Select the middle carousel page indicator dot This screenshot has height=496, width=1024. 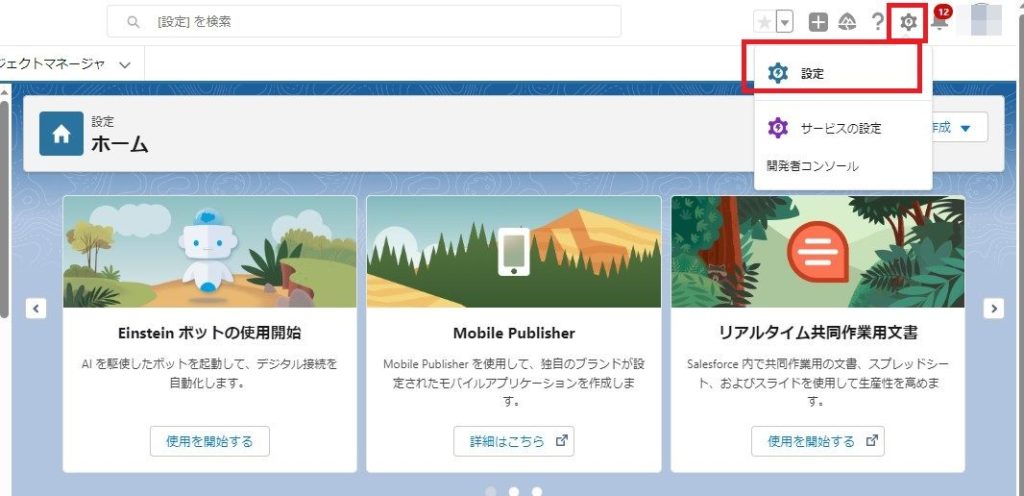pyautogui.click(x=514, y=491)
